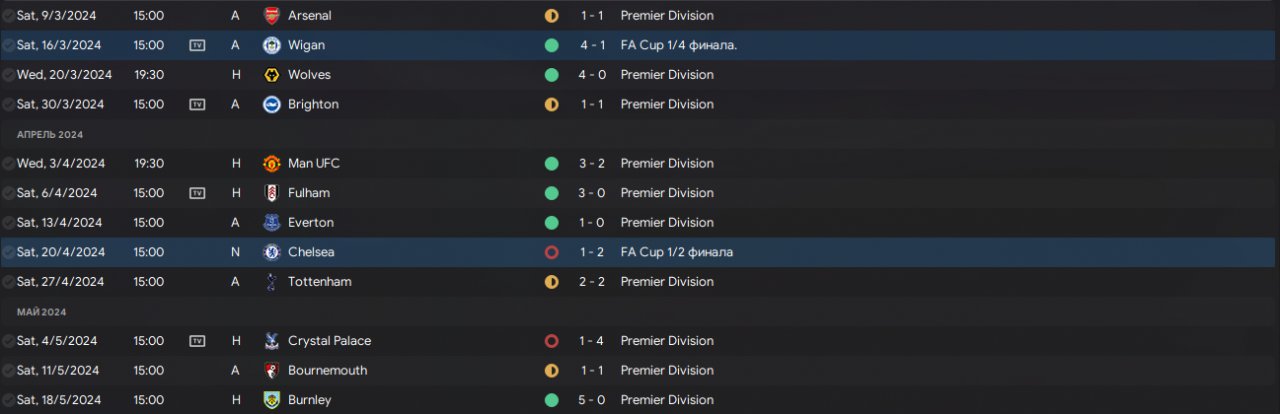
Task: Click the Arsenal club badge
Action: point(271,16)
